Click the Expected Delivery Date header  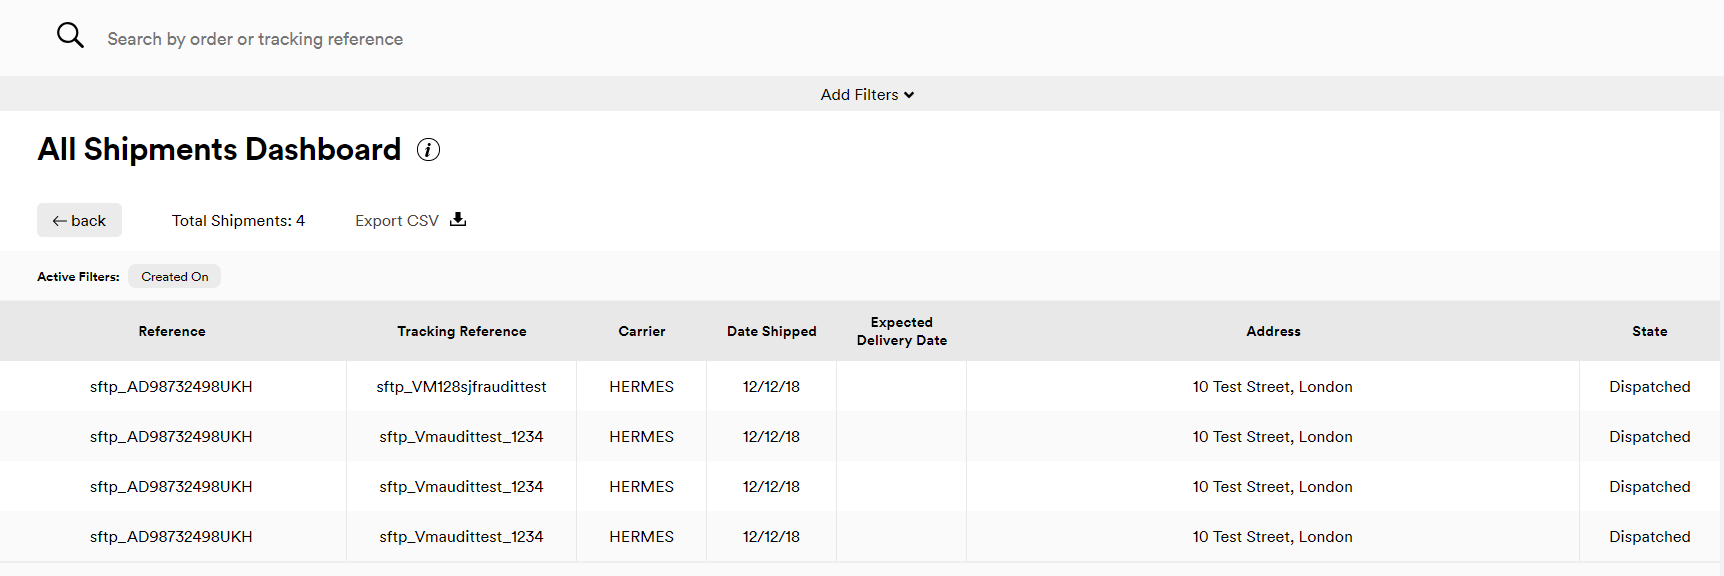point(901,332)
